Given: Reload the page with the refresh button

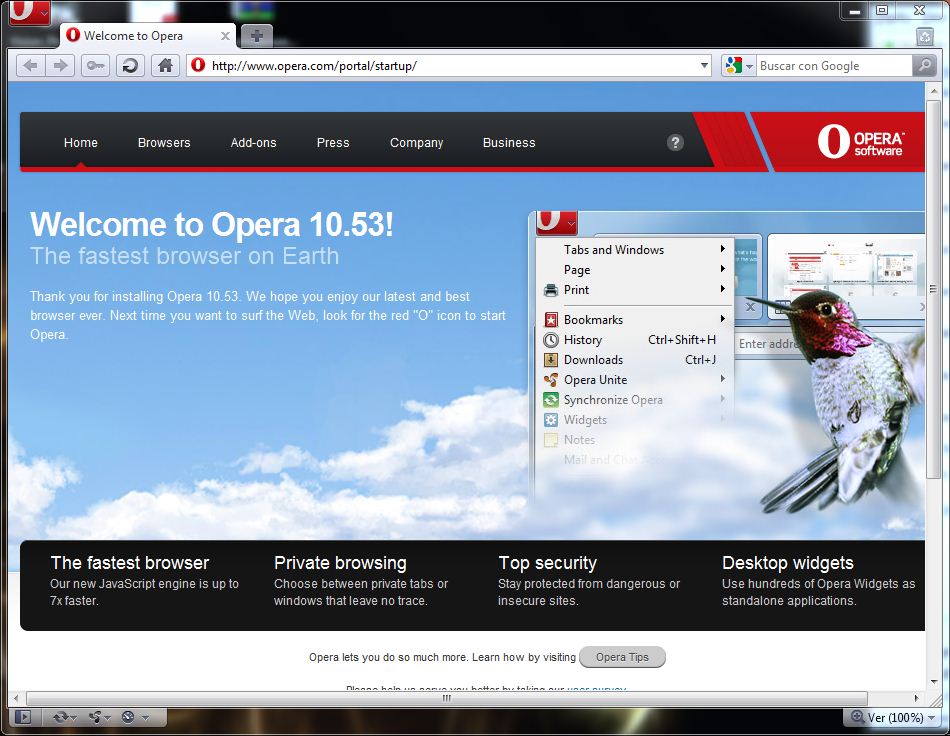Looking at the screenshot, I should pos(130,65).
